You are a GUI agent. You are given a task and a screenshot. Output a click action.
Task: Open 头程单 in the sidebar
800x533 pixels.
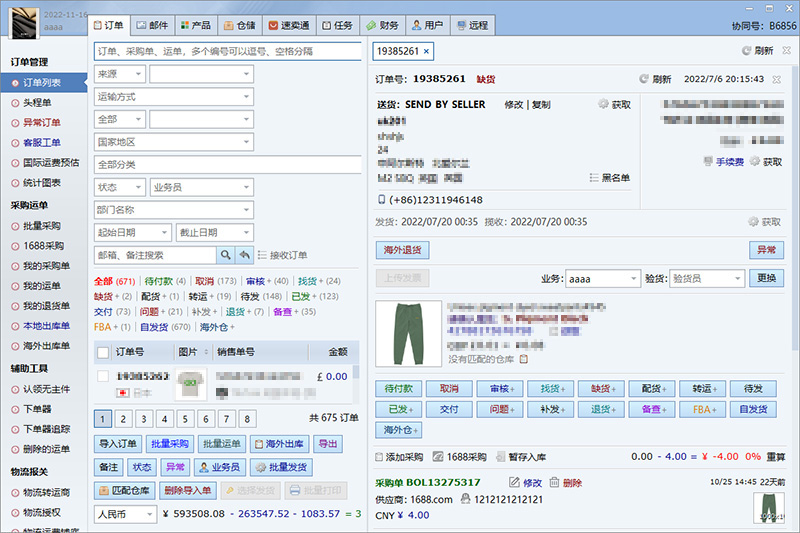[x=37, y=103]
